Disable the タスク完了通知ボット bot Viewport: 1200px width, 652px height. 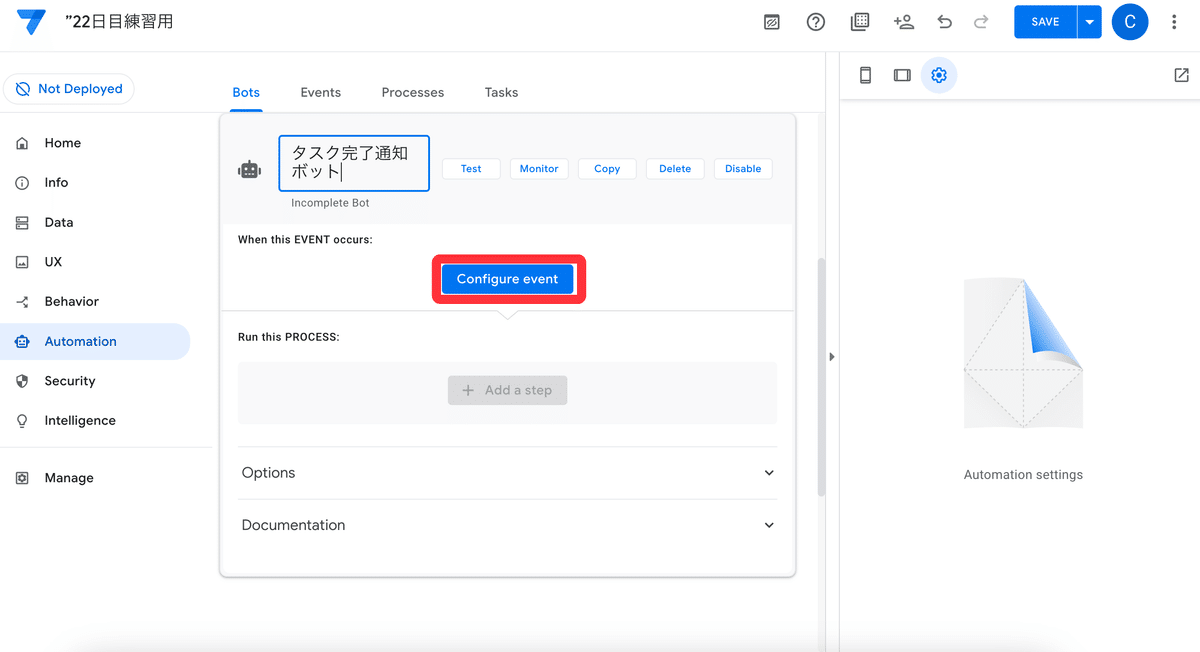coord(743,168)
